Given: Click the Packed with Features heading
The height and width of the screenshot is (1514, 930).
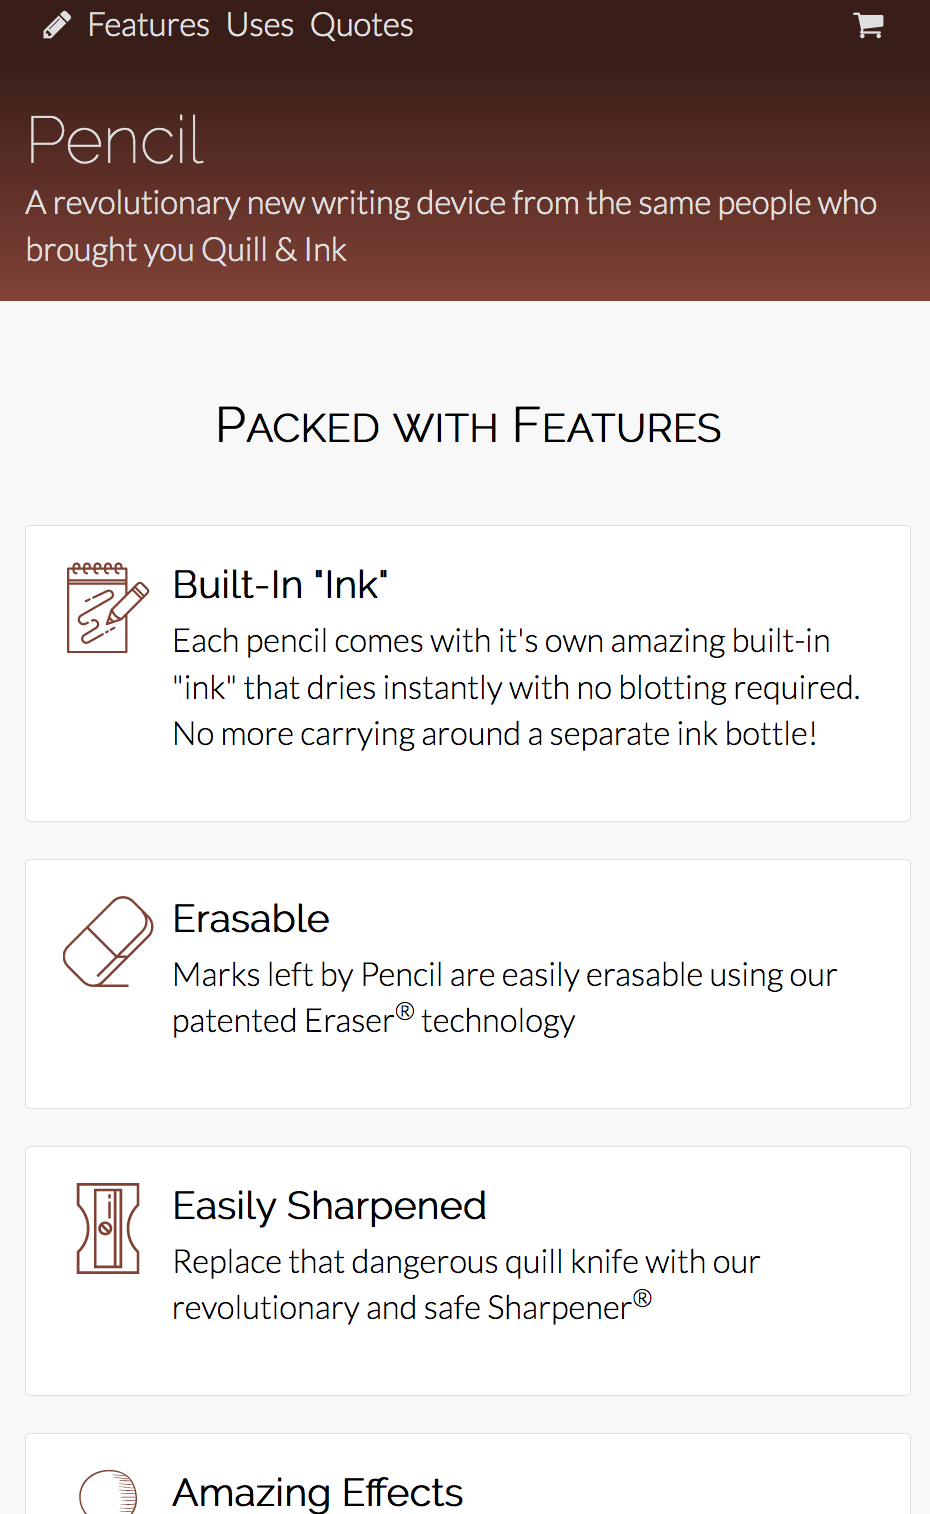Looking at the screenshot, I should [468, 426].
